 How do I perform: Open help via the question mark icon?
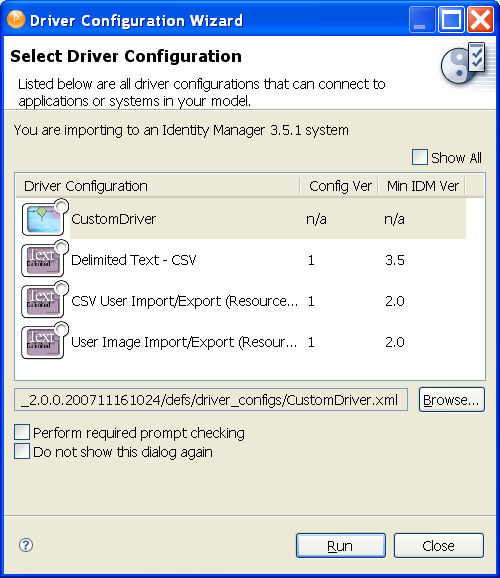pos(26,545)
